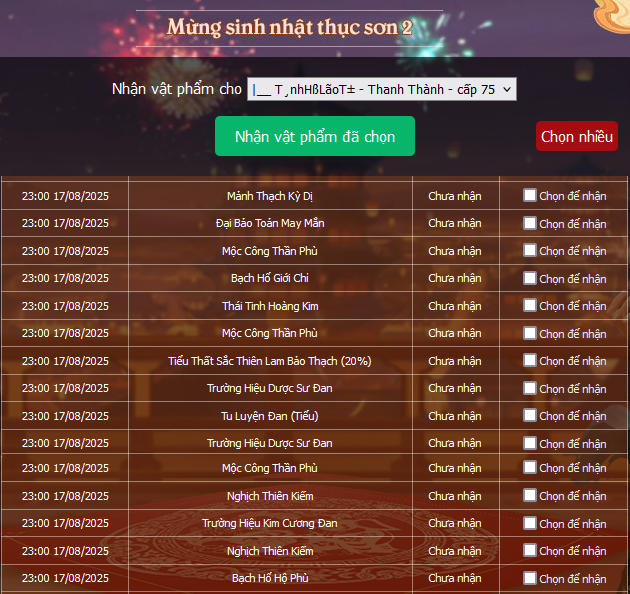
Task: Click the heading Mừng sinh nhật thục sơn 2
Action: 290,27
